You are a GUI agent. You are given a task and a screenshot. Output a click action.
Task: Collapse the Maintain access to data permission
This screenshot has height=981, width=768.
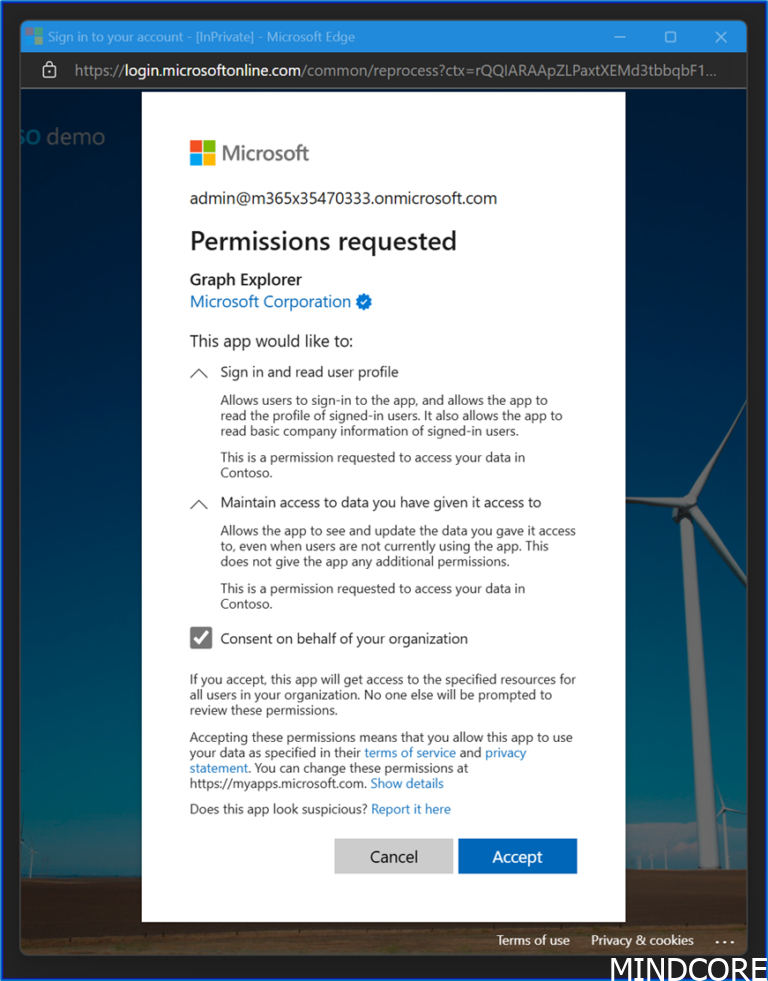(198, 503)
